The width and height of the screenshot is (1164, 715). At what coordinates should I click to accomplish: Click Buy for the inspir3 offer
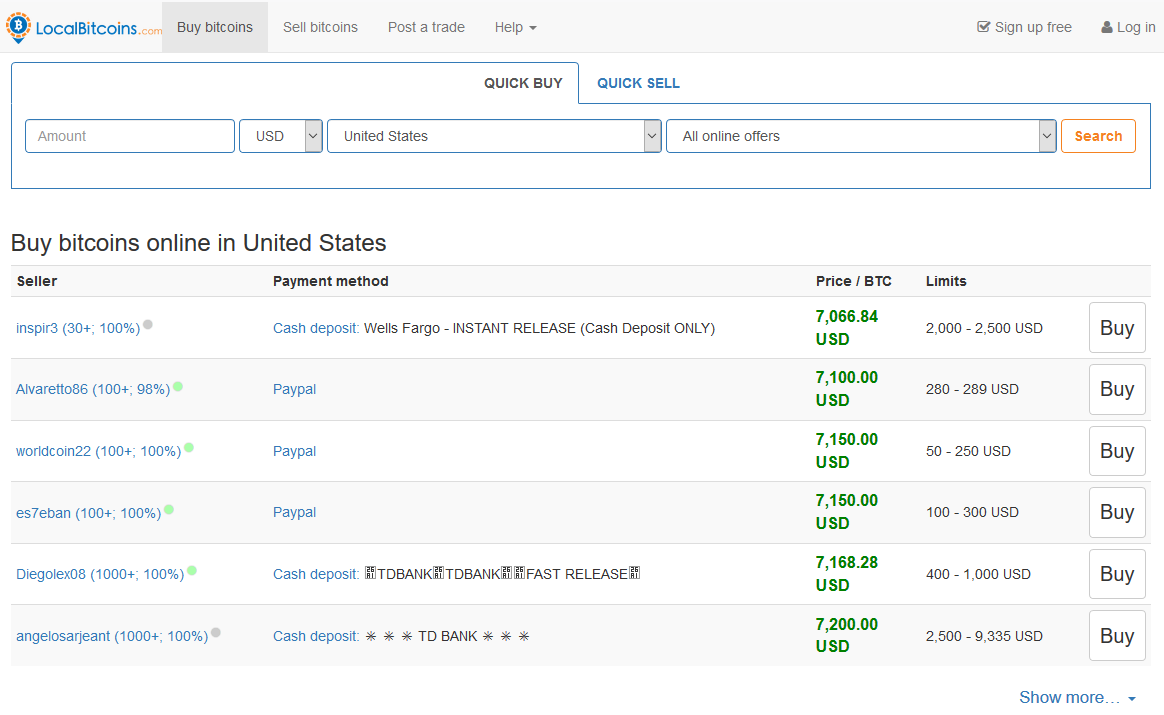(1116, 328)
